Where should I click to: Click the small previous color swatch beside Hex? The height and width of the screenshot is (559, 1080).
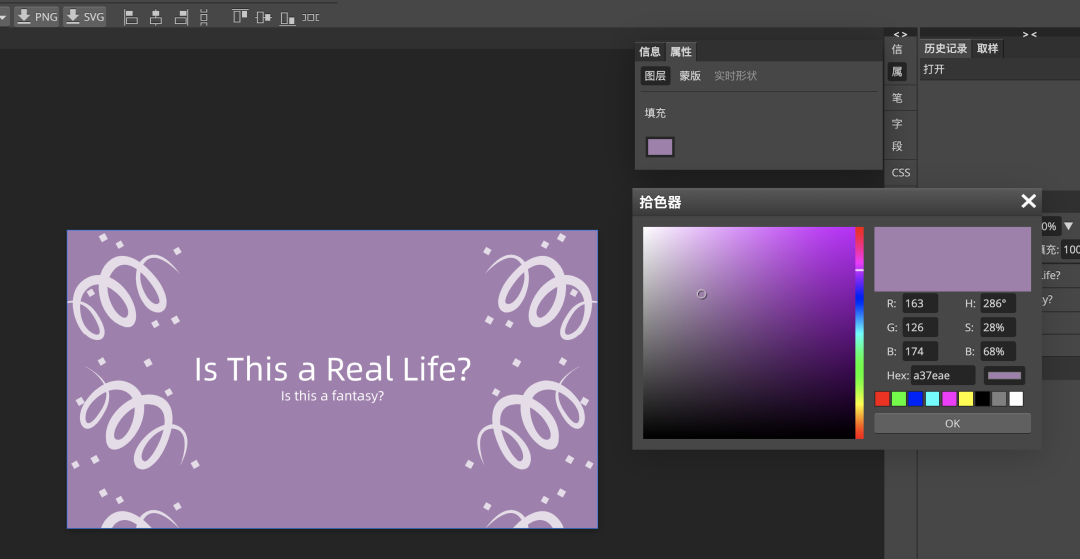pos(1004,375)
